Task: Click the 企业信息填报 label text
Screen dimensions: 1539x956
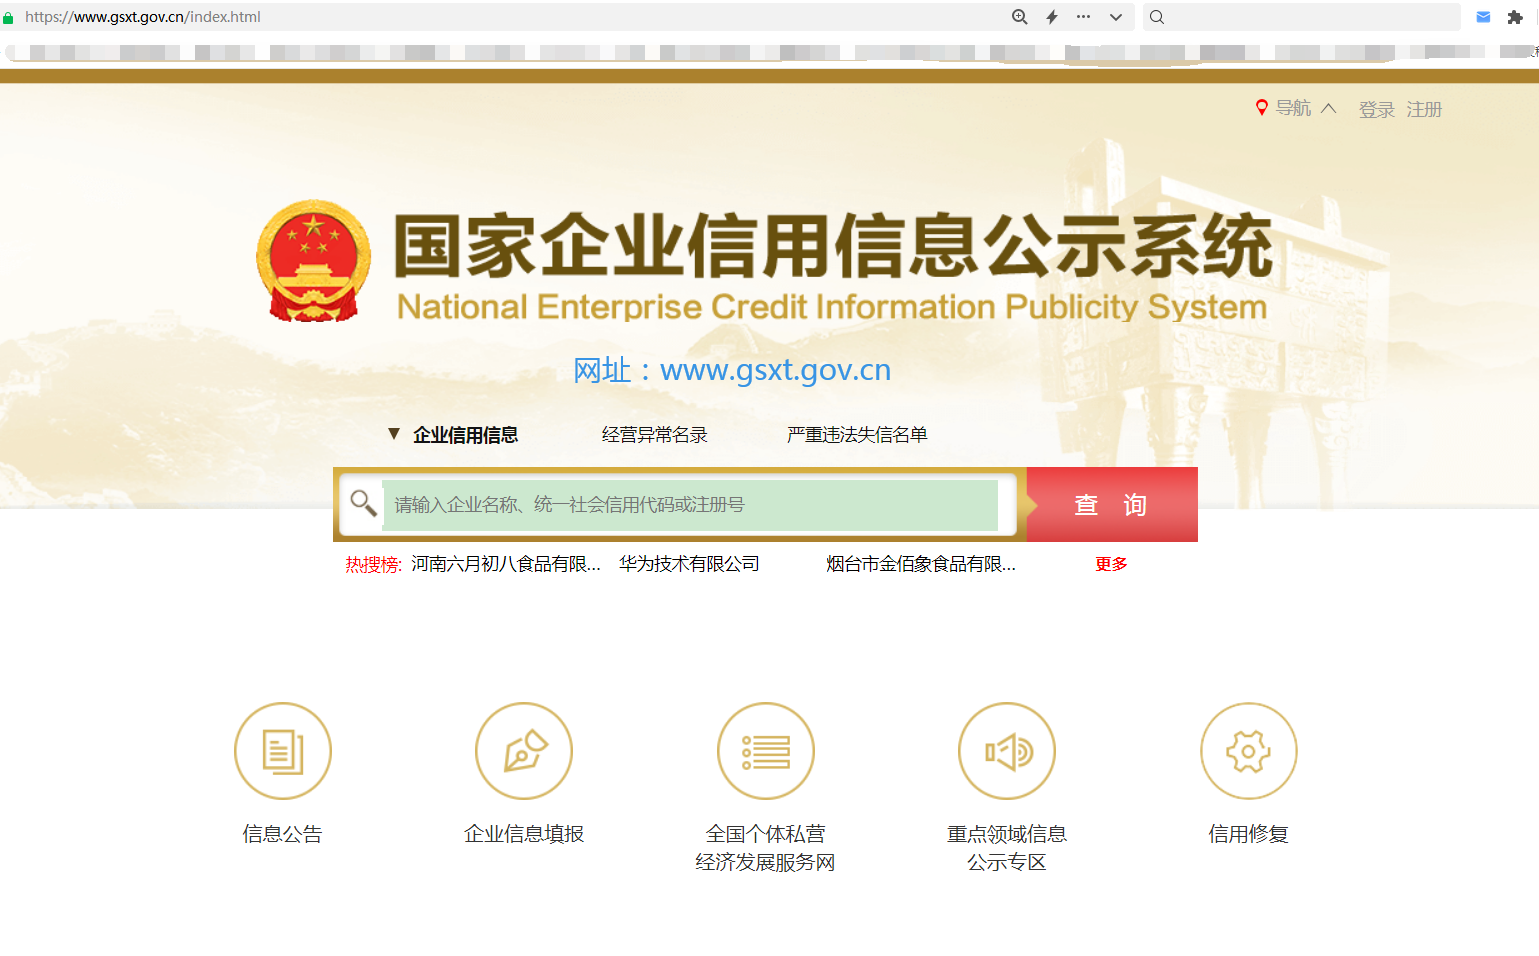Action: point(524,834)
